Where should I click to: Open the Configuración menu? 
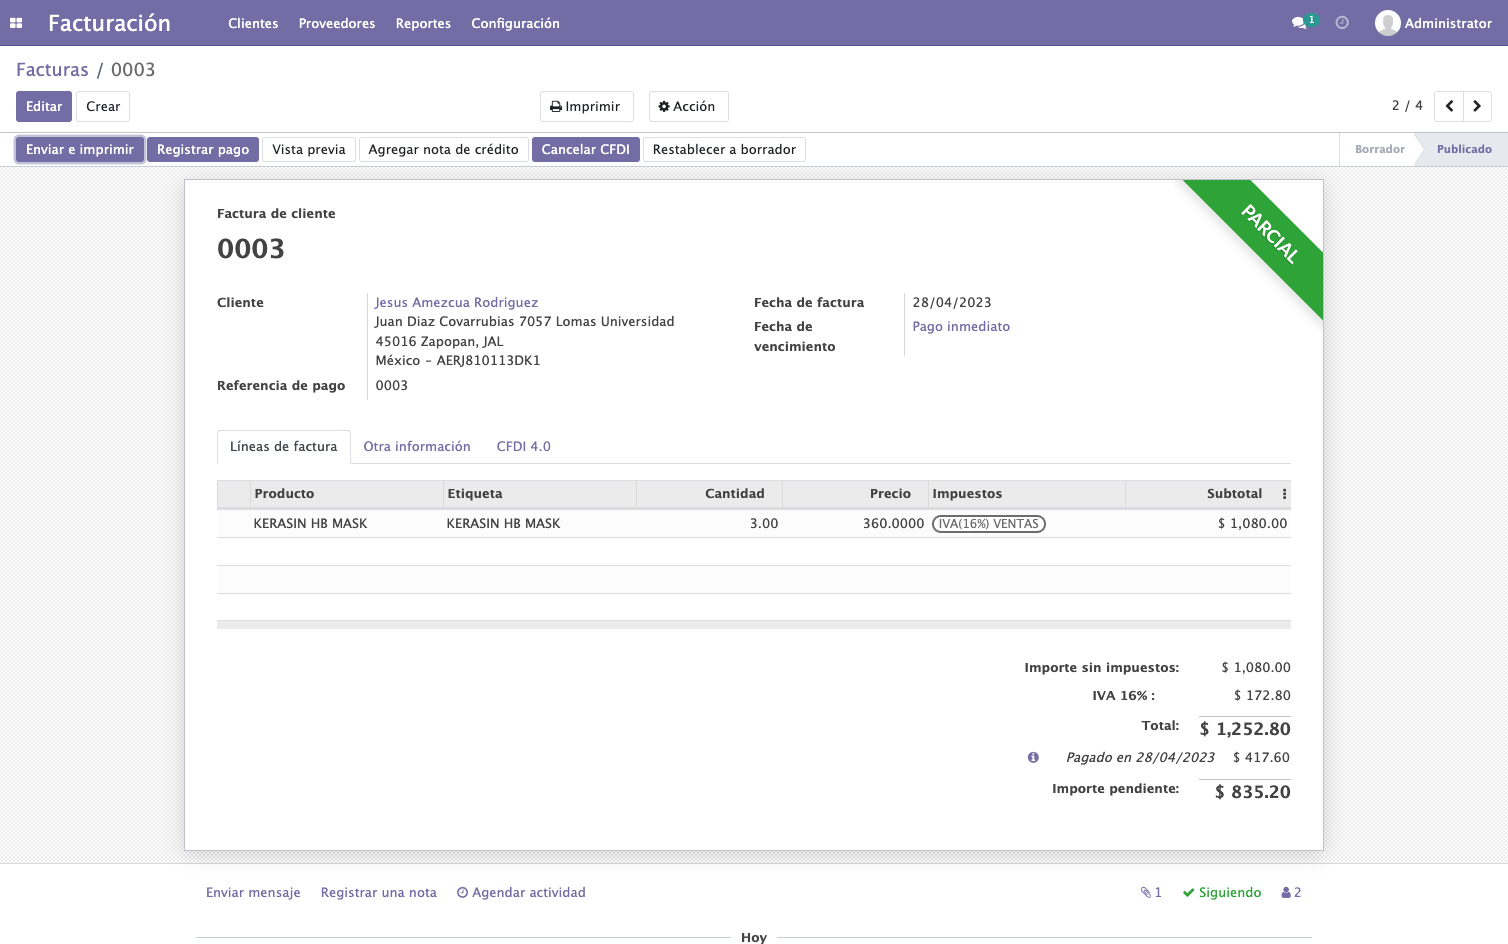(x=515, y=23)
